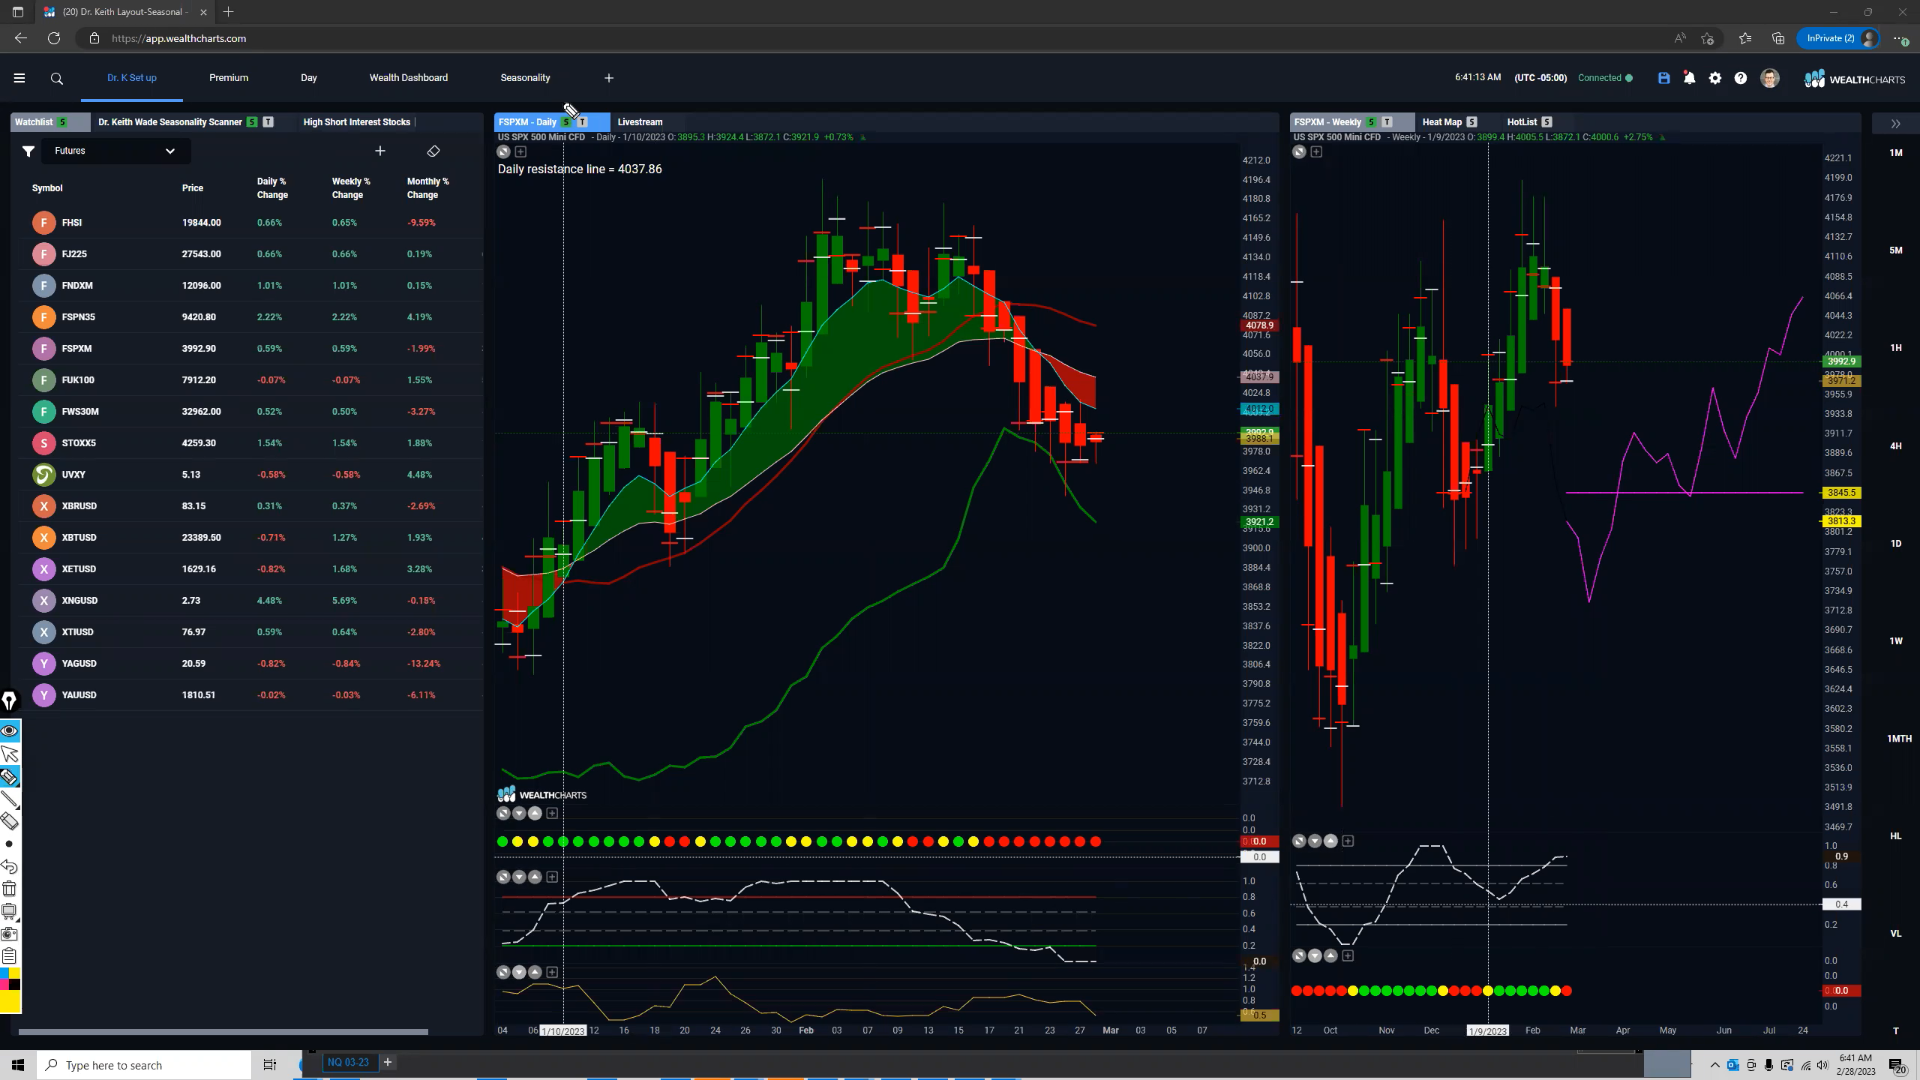Open the Futures dropdown

point(115,151)
